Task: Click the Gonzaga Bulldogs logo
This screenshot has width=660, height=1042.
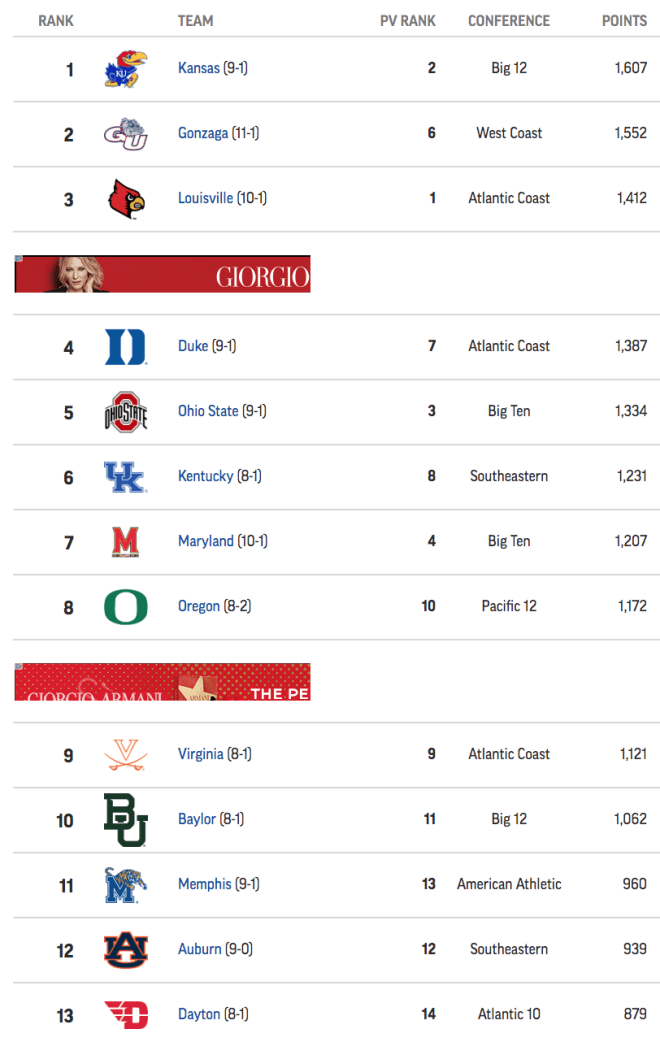Action: click(126, 134)
